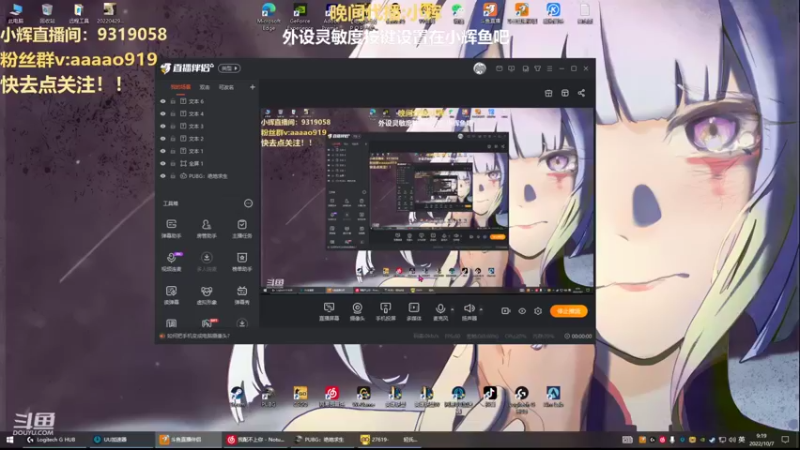
Task: Switch to the orange highlighted scene tab
Action: (x=181, y=87)
